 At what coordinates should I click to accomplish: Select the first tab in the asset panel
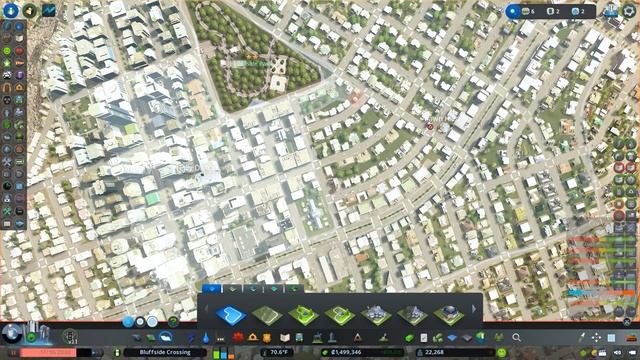[211, 289]
